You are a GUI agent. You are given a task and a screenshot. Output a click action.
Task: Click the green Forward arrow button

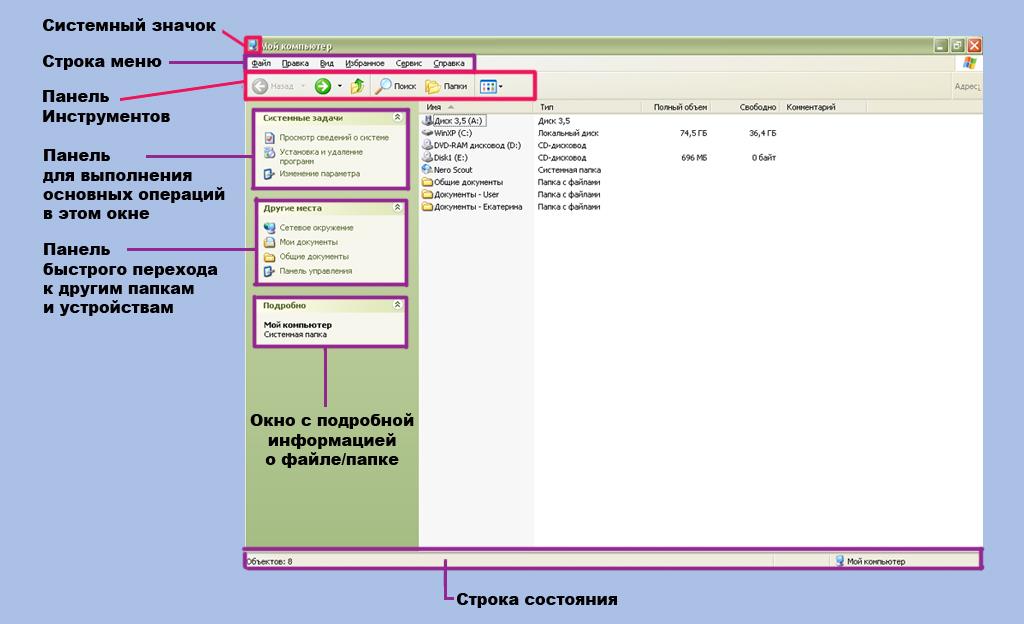click(322, 87)
